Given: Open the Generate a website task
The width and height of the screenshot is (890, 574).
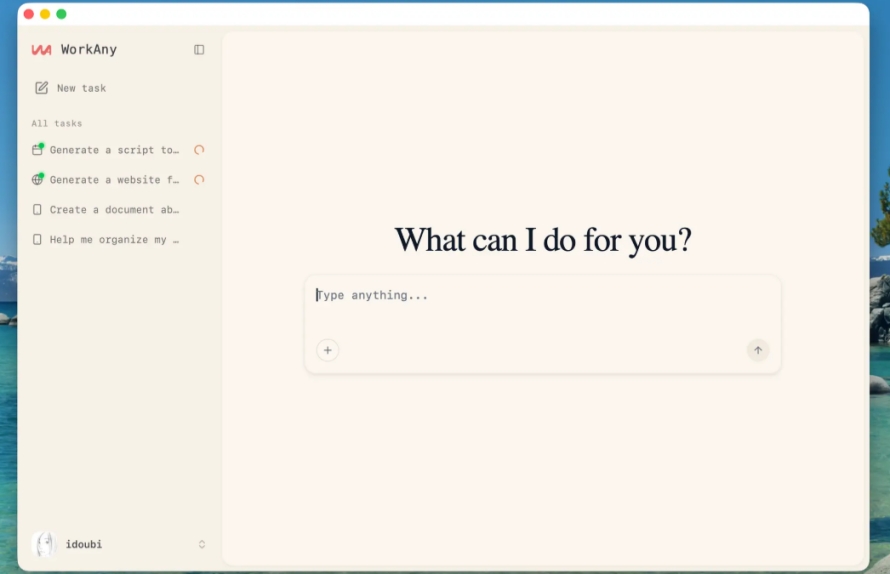Looking at the screenshot, I should (x=114, y=179).
